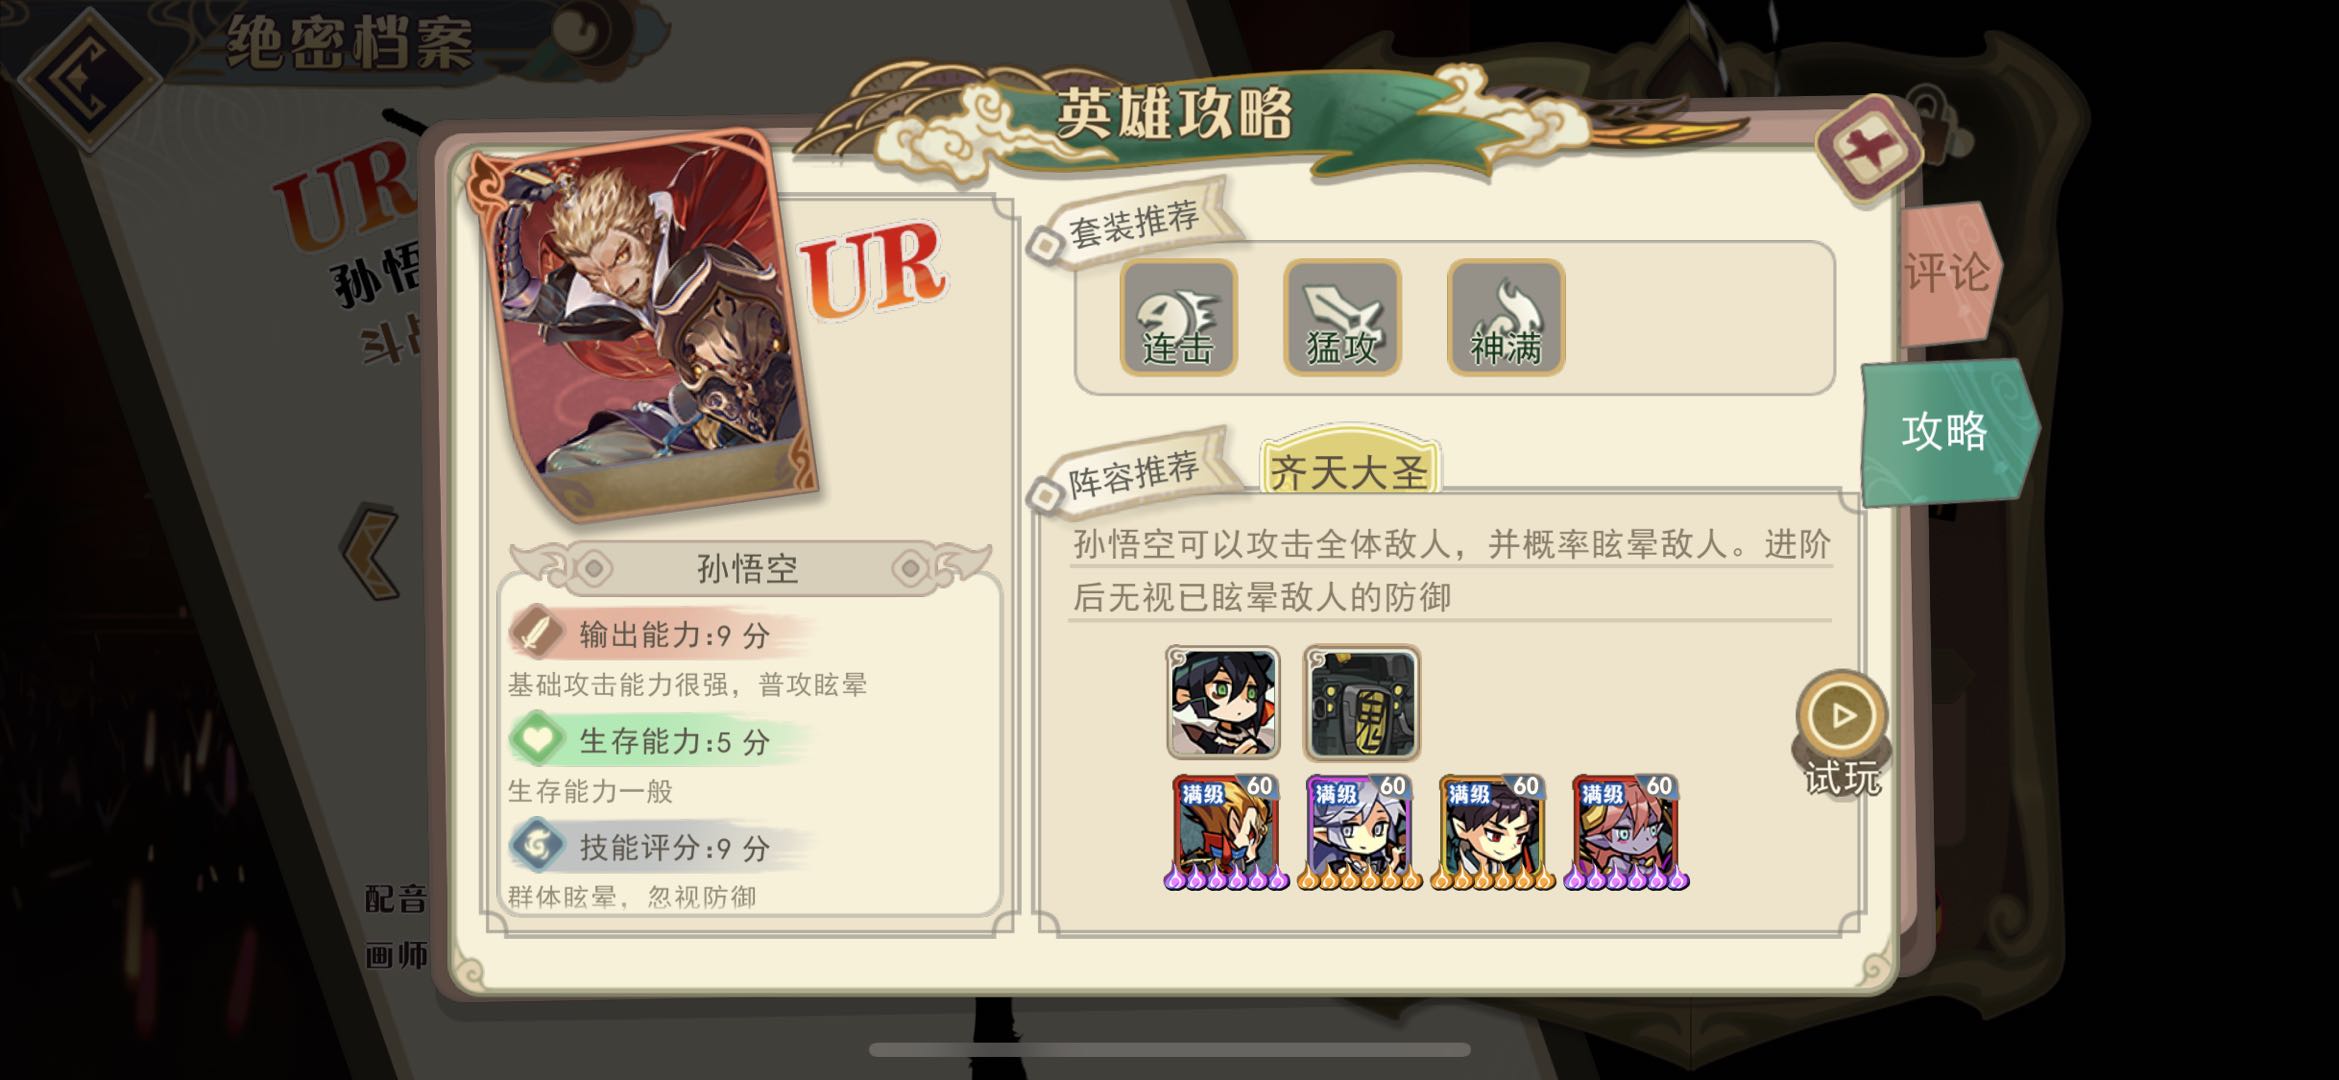Select the 齐天大圣 lineup tab
The width and height of the screenshot is (2339, 1080).
[1349, 468]
